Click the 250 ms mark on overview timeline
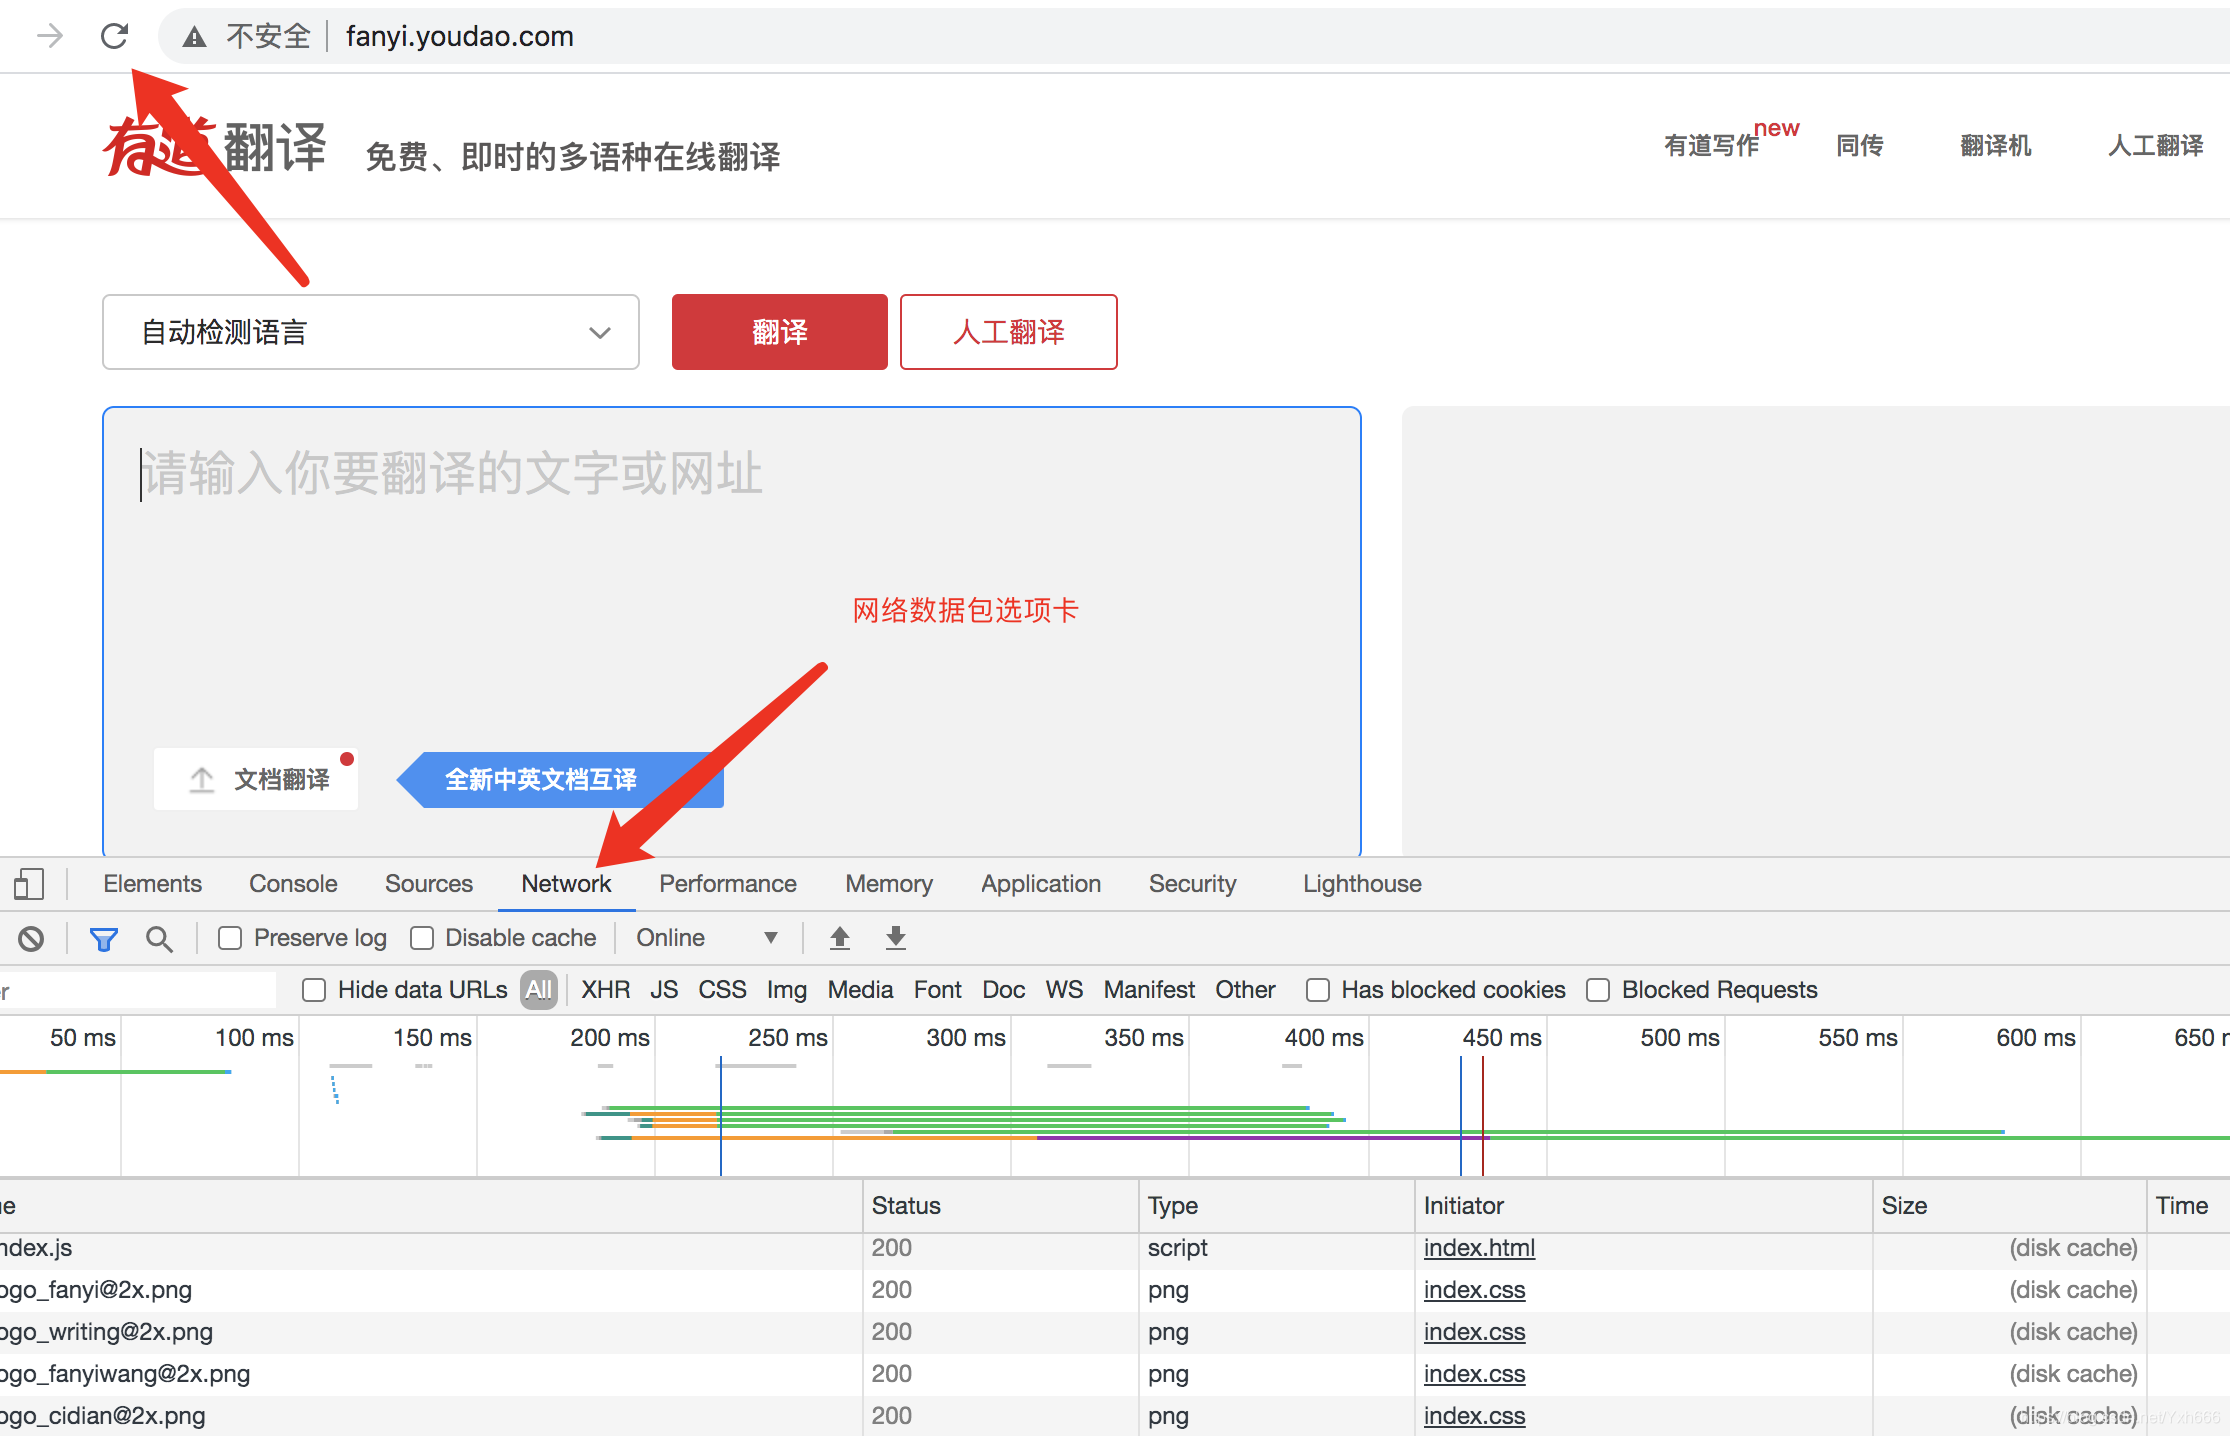Image resolution: width=2230 pixels, height=1436 pixels. tap(788, 1038)
